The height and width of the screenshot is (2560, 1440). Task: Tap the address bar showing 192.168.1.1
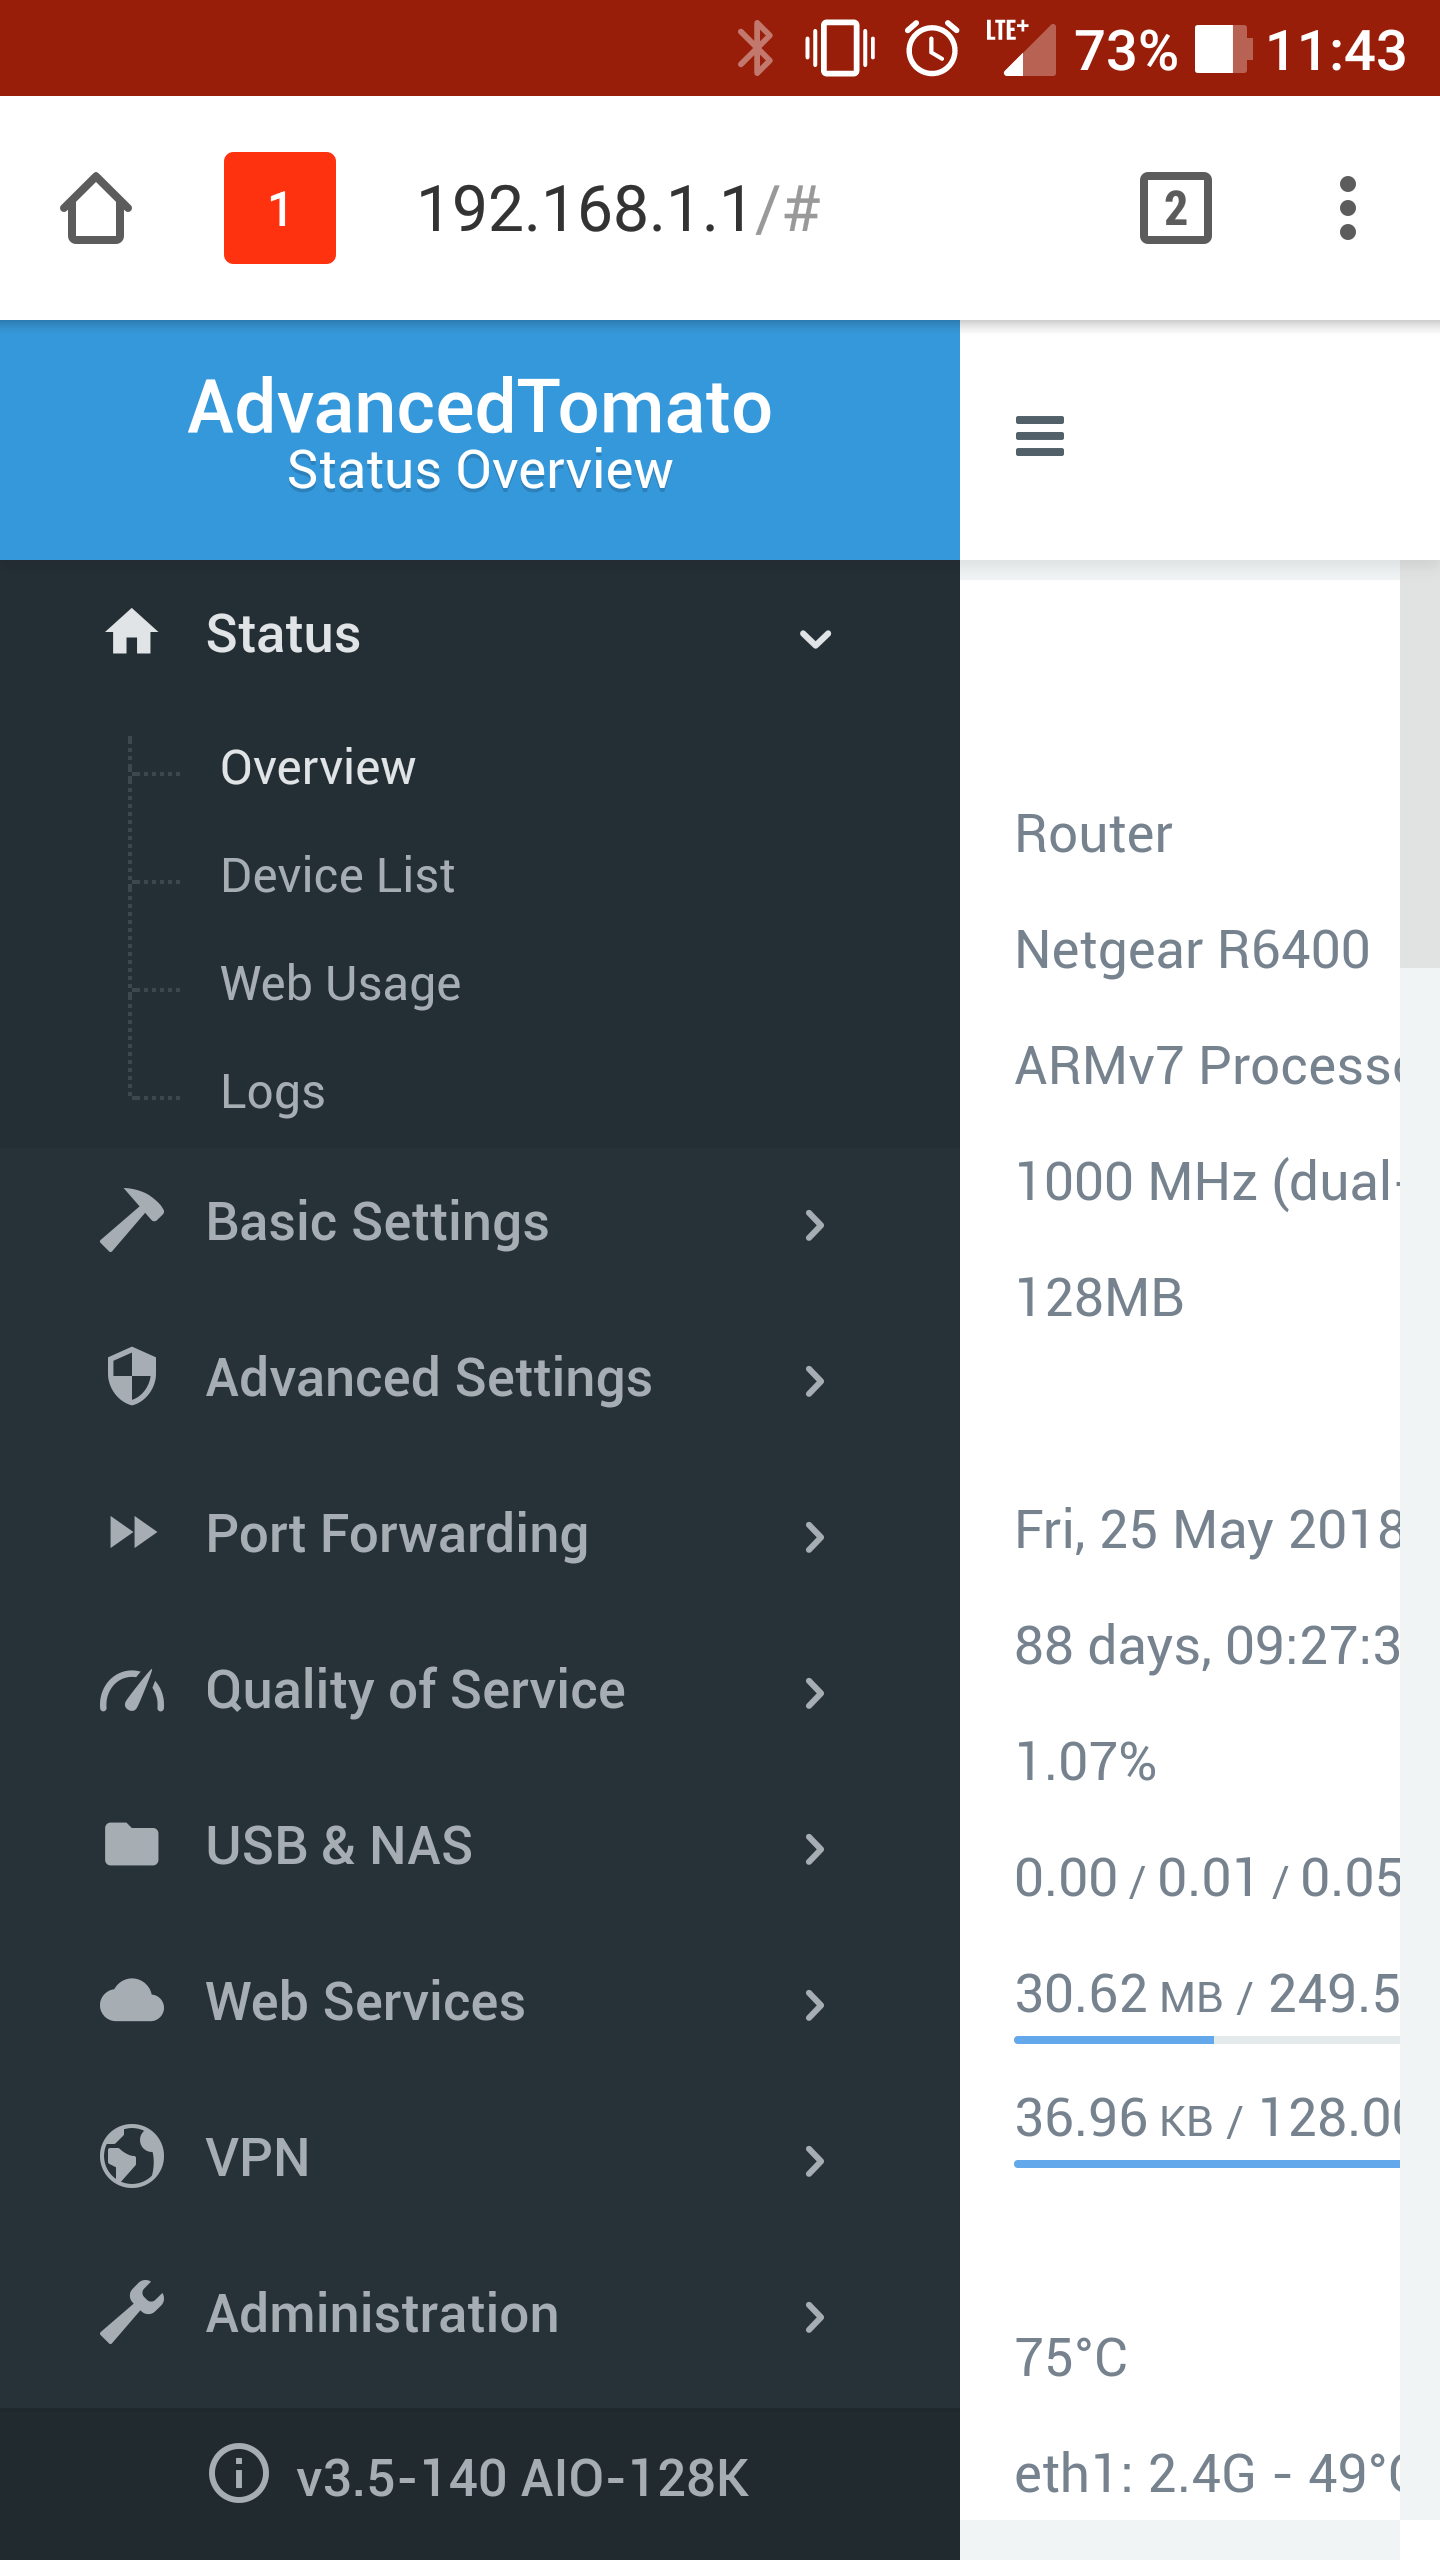pos(620,207)
